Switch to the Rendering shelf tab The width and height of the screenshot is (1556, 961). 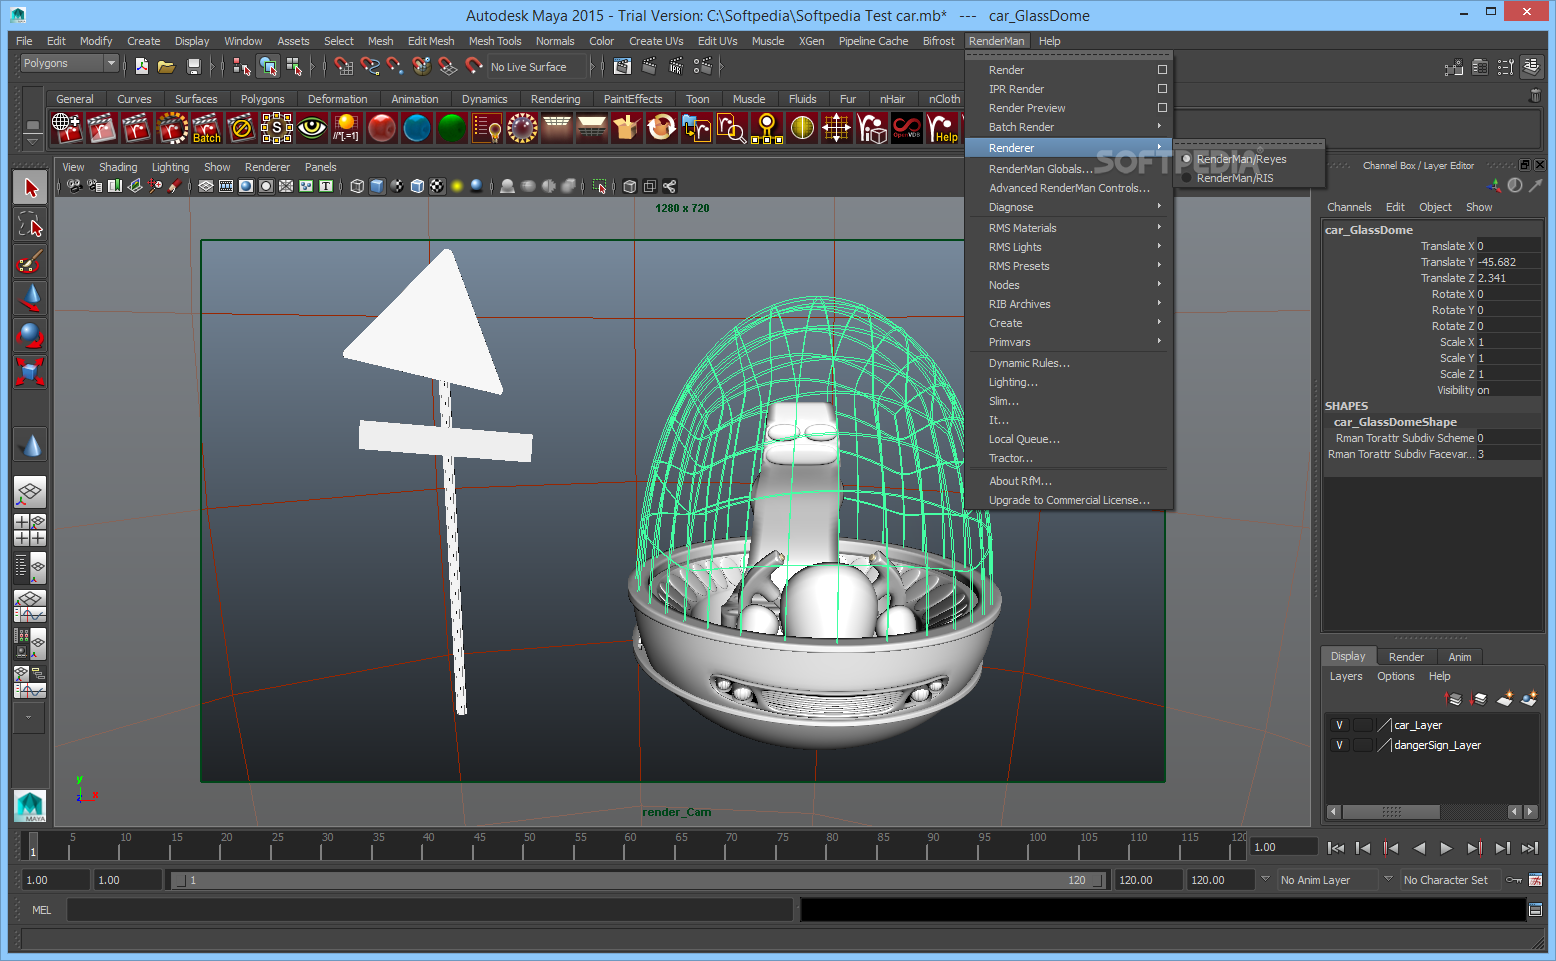[x=555, y=99]
